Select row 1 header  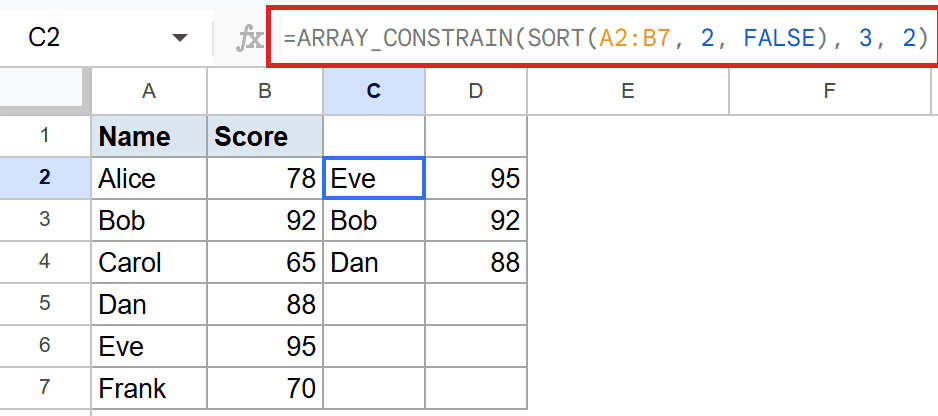pos(45,136)
